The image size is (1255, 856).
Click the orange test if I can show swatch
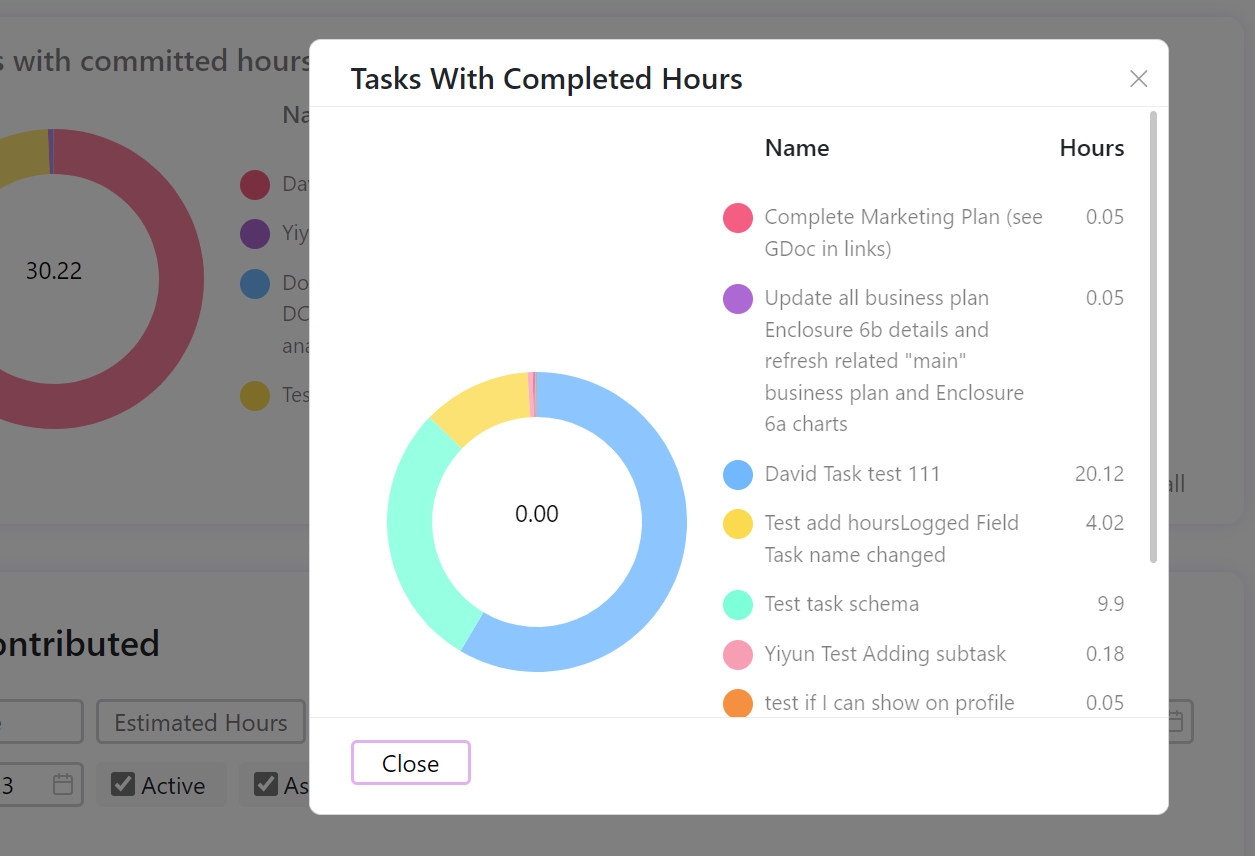(738, 704)
